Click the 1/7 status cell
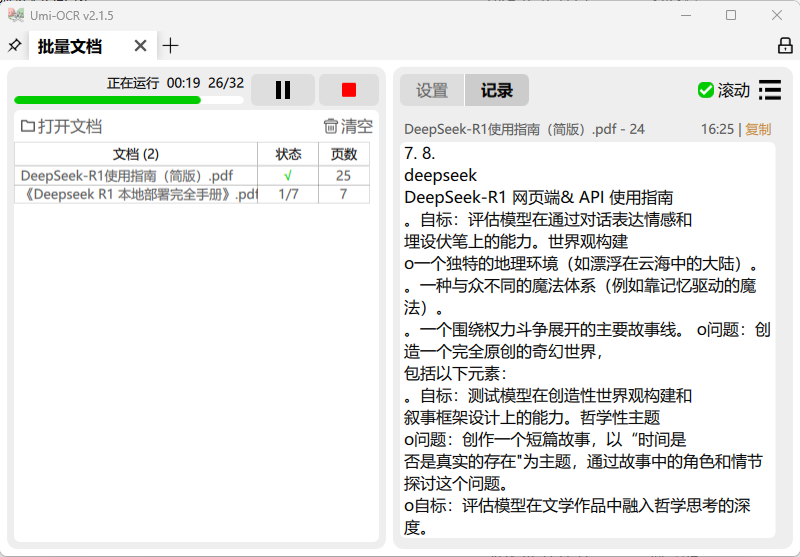Screen dimensions: 800x557 click(288, 194)
